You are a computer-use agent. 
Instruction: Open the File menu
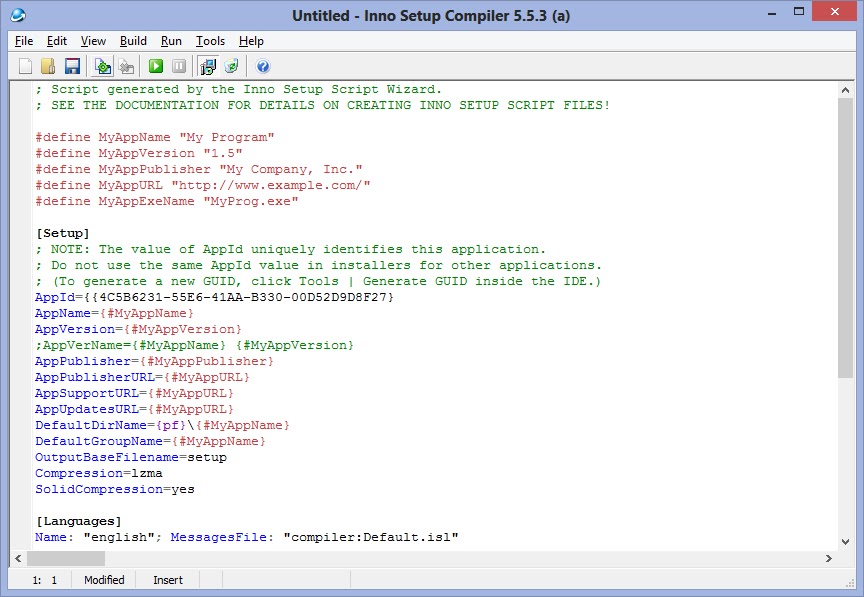[x=23, y=41]
